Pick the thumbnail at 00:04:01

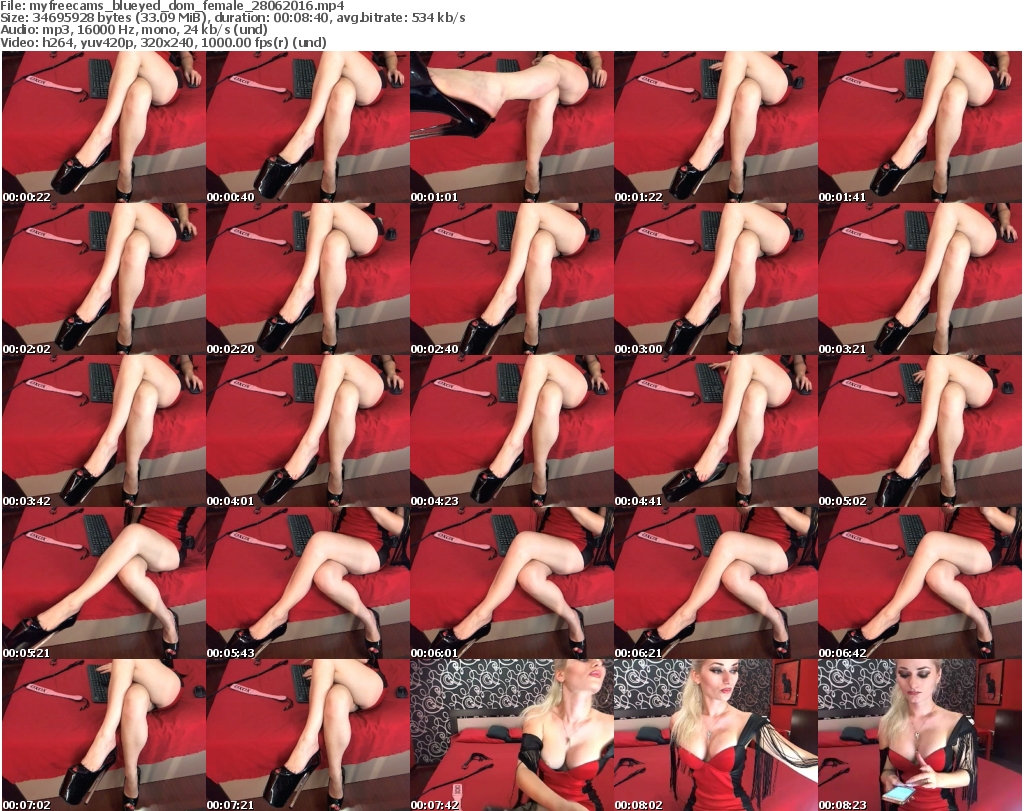pyautogui.click(x=308, y=431)
